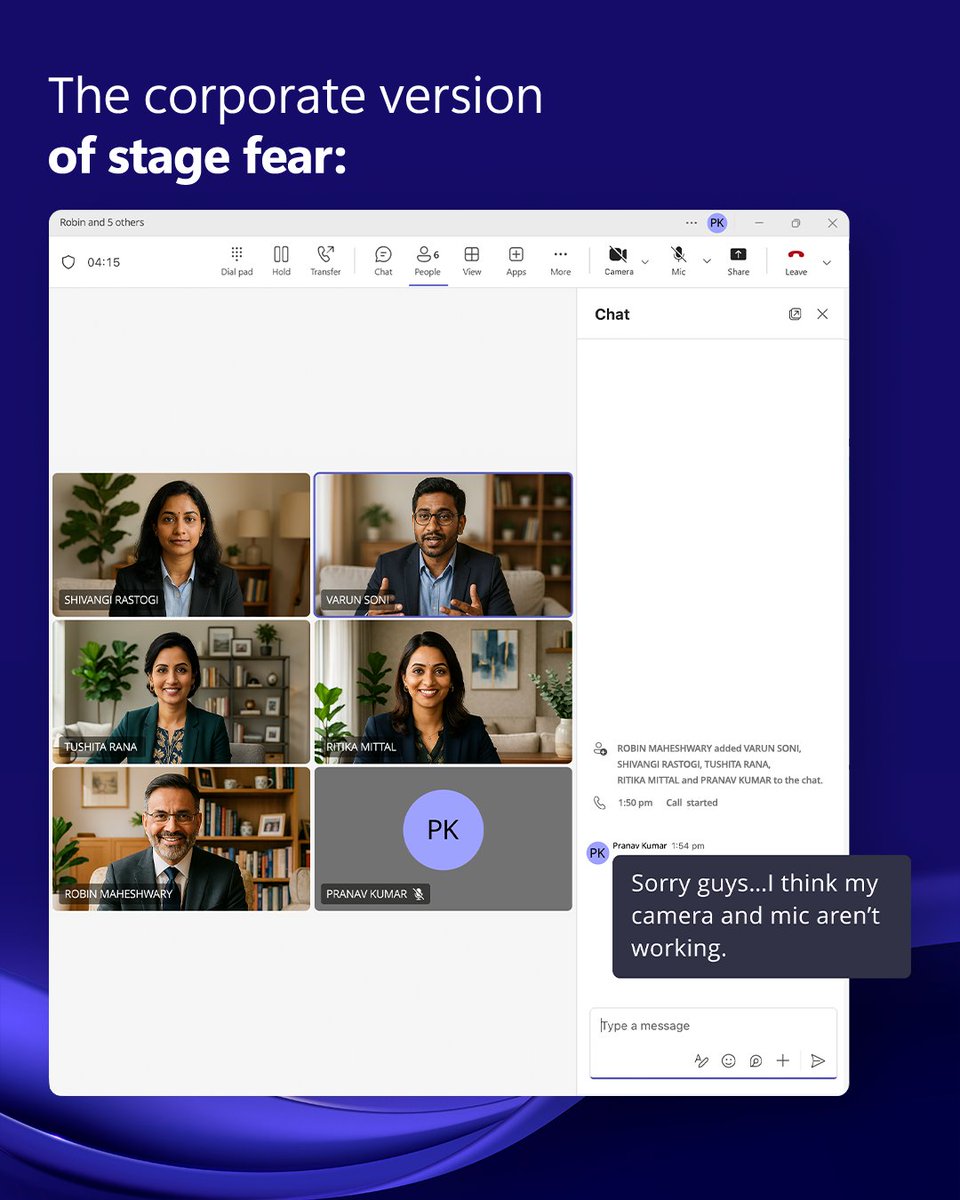Click the Call started entry
The image size is (960, 1200).
[x=692, y=803]
